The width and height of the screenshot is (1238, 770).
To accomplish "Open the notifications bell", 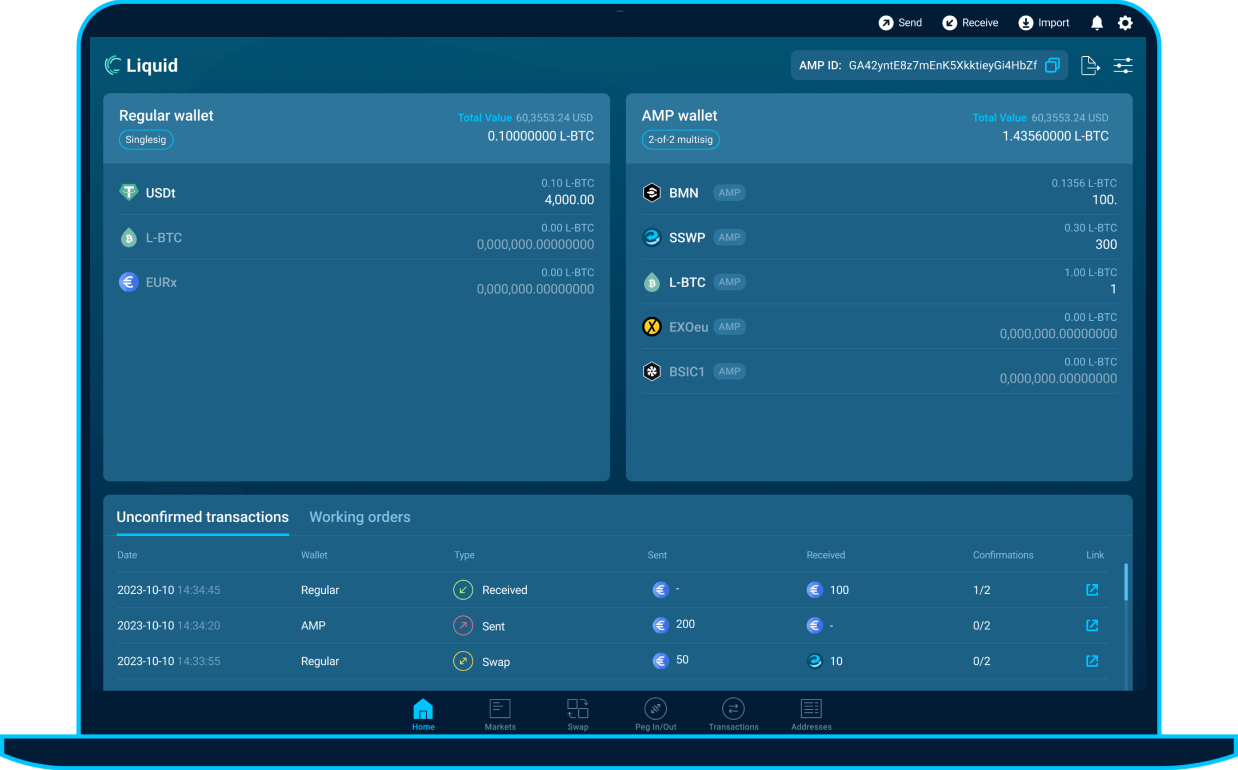I will (x=1096, y=22).
